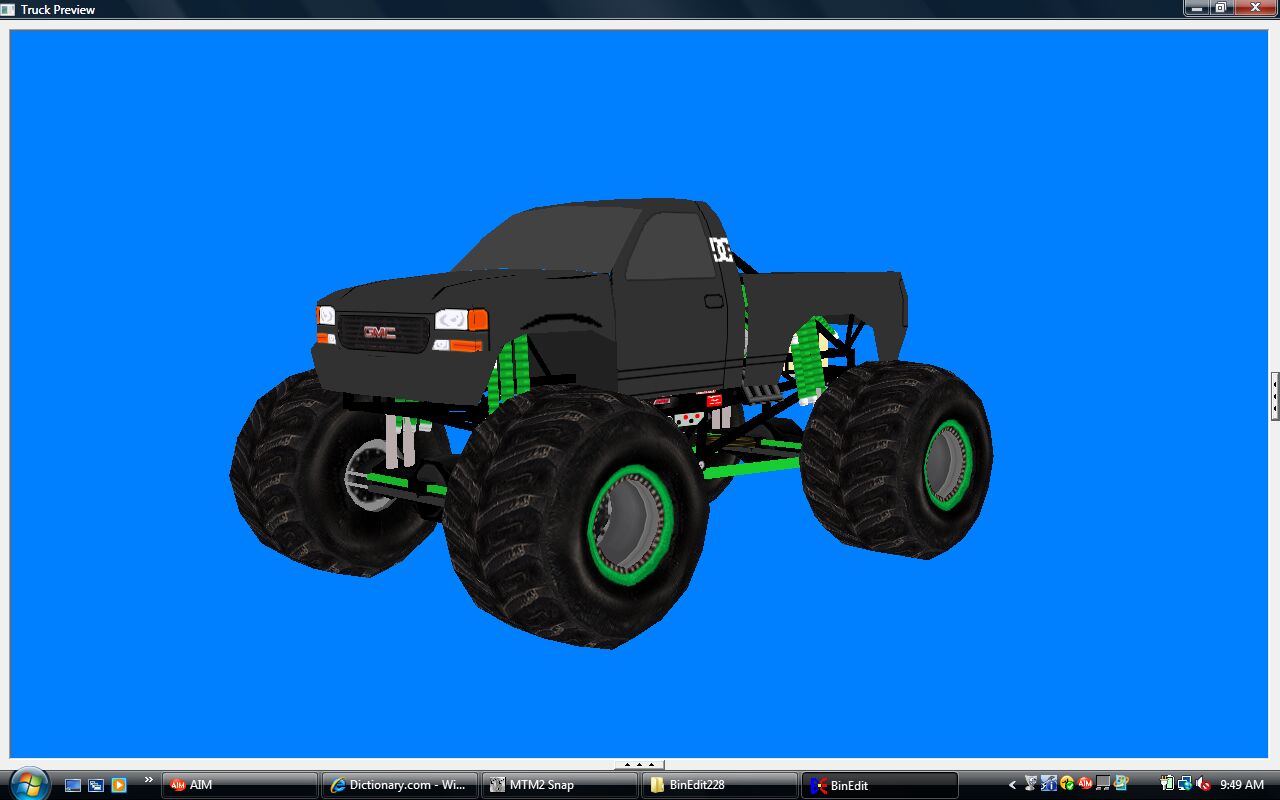Viewport: 1280px width, 800px height.
Task: Restore down the Truck Preview window
Action: (1221, 8)
